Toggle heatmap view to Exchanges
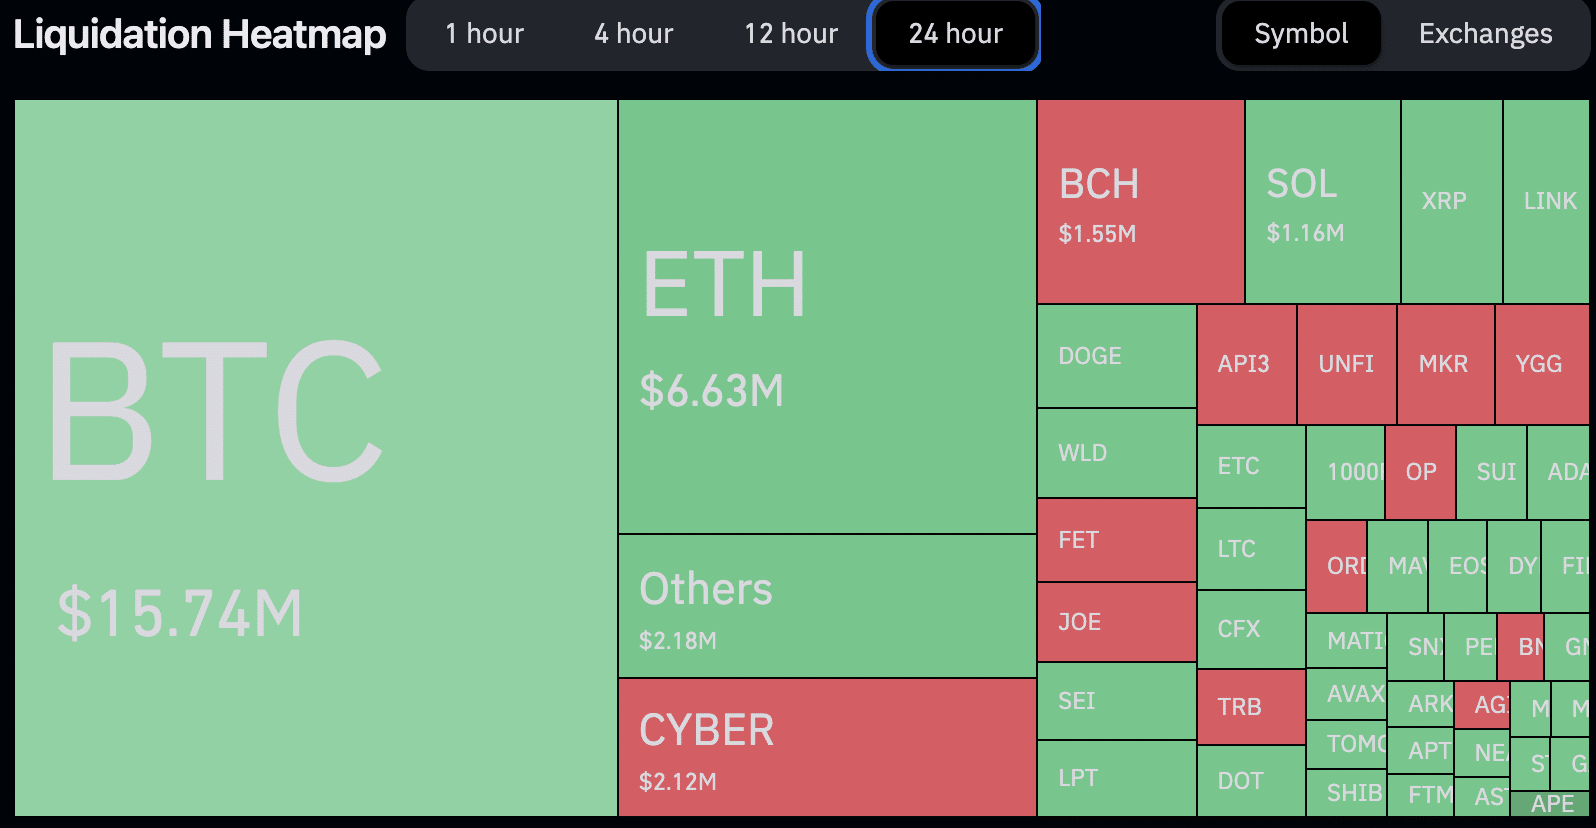Image resolution: width=1596 pixels, height=828 pixels. pyautogui.click(x=1485, y=34)
